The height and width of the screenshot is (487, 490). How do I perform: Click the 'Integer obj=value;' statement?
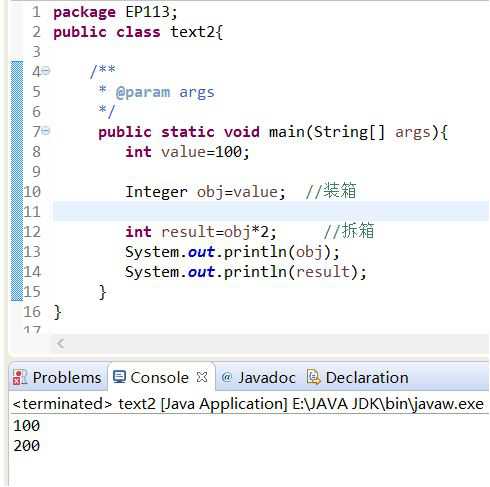point(205,192)
